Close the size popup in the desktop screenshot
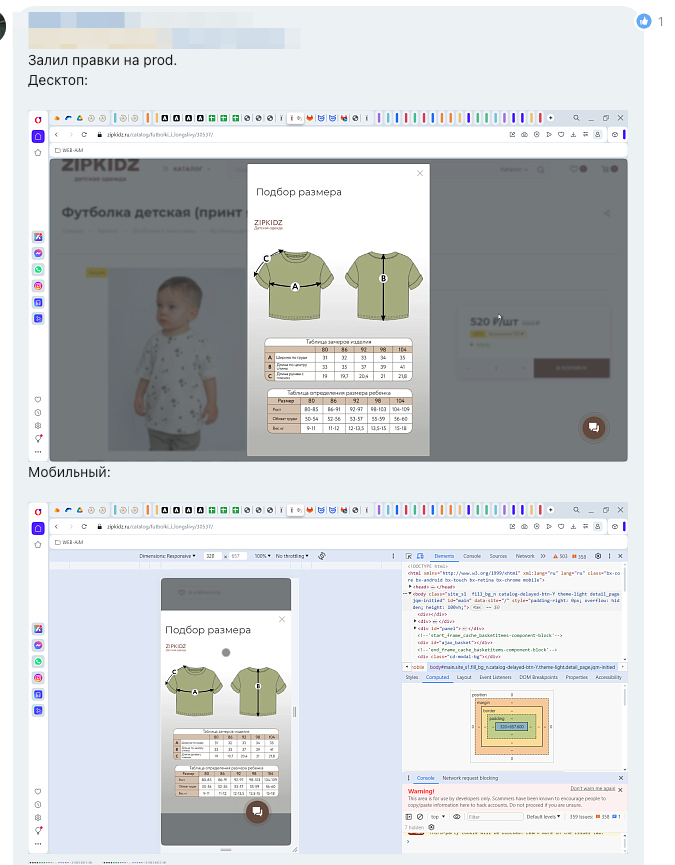 coord(420,173)
